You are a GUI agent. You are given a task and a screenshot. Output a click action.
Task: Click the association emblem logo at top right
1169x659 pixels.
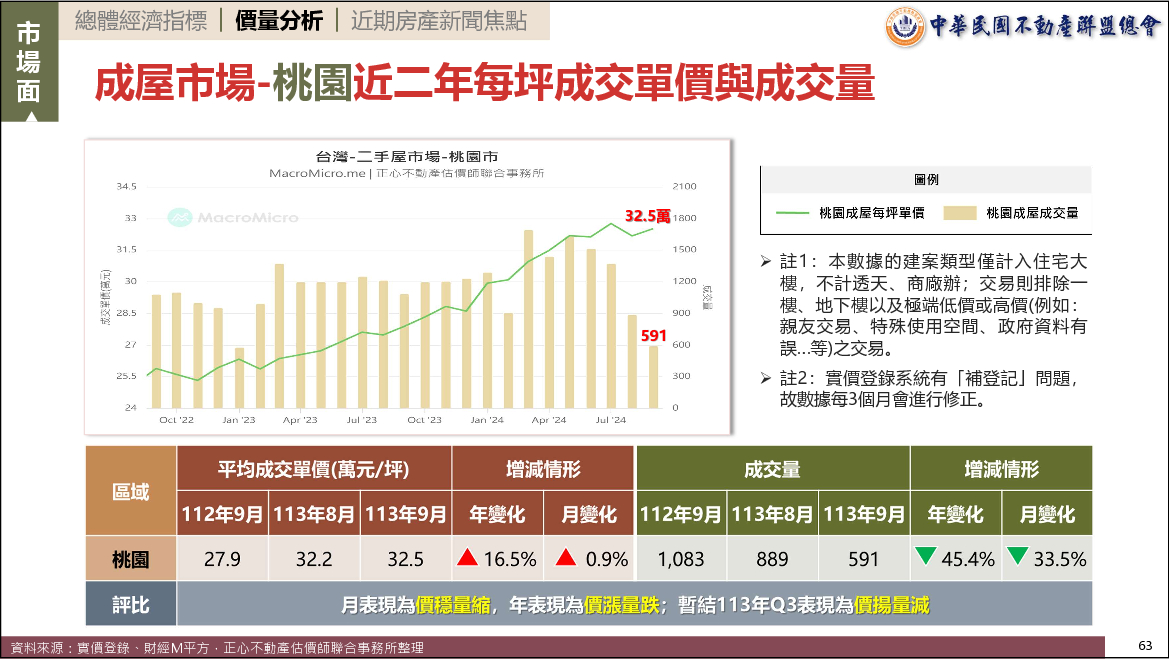click(906, 27)
